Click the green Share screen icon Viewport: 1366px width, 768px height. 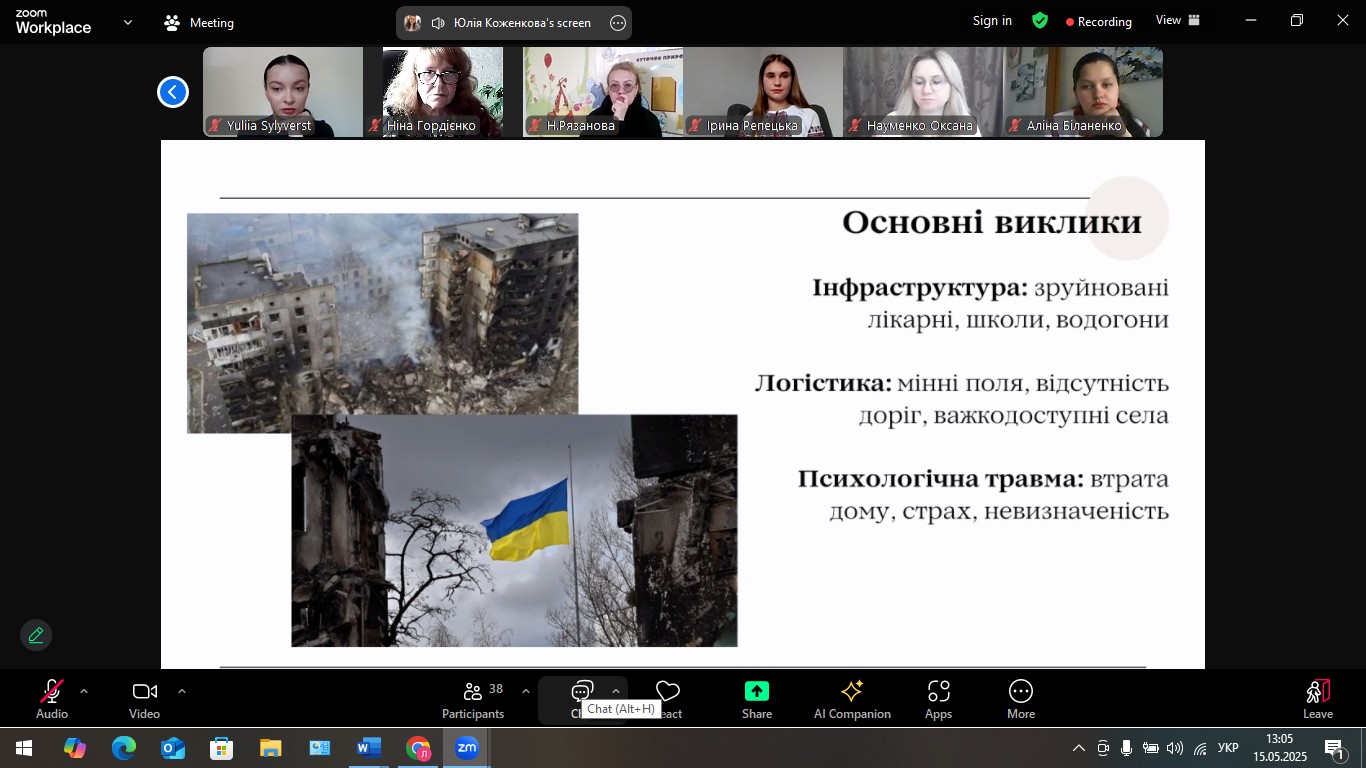click(757, 691)
